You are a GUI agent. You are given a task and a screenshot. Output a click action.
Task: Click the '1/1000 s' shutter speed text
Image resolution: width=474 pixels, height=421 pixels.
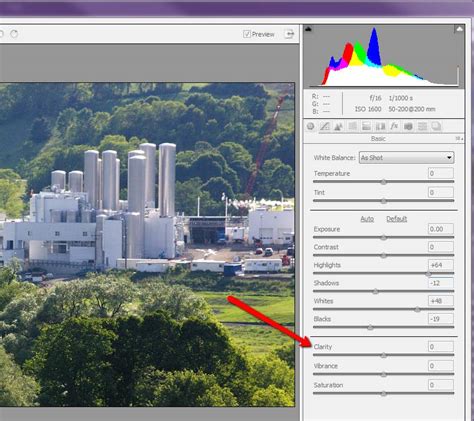(401, 98)
